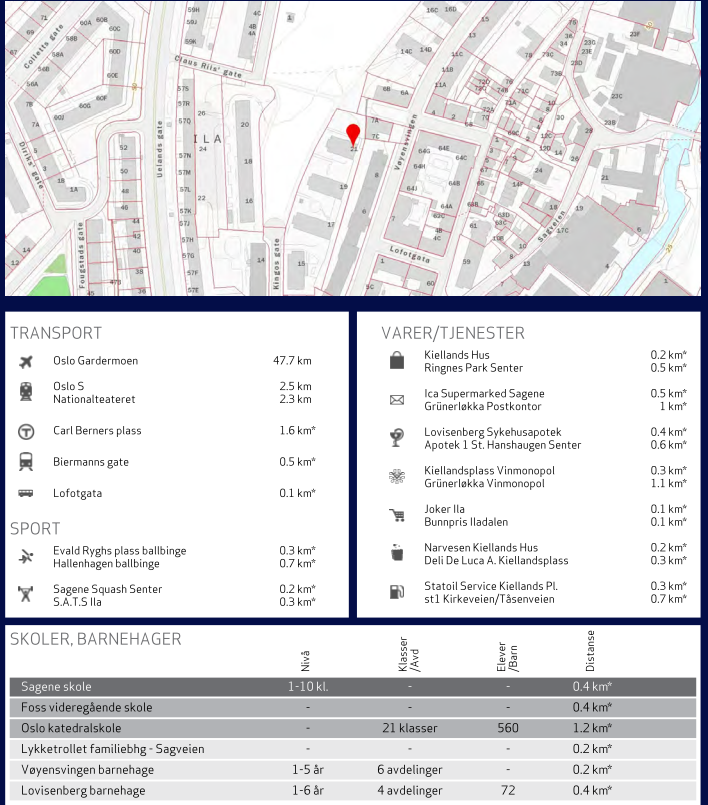Screen dimensions: 708x805
Task: Click the grape icon by Kiellandsplass Vinmonopol
Action: coord(396,476)
